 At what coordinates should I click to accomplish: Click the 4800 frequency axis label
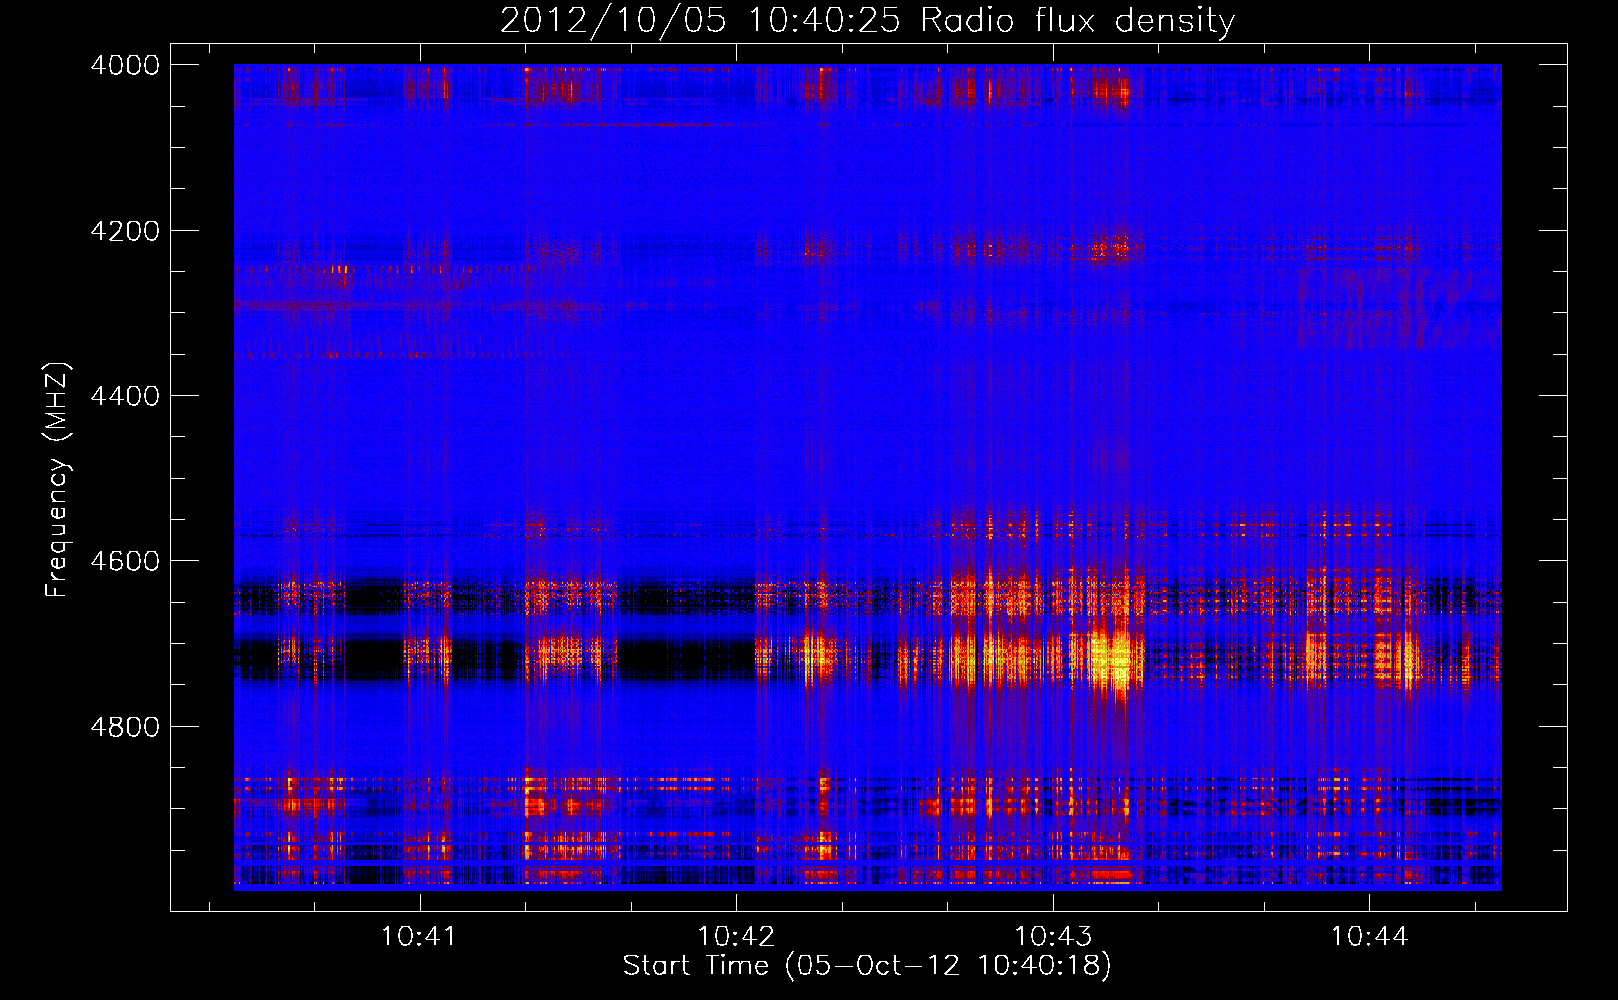(x=125, y=727)
